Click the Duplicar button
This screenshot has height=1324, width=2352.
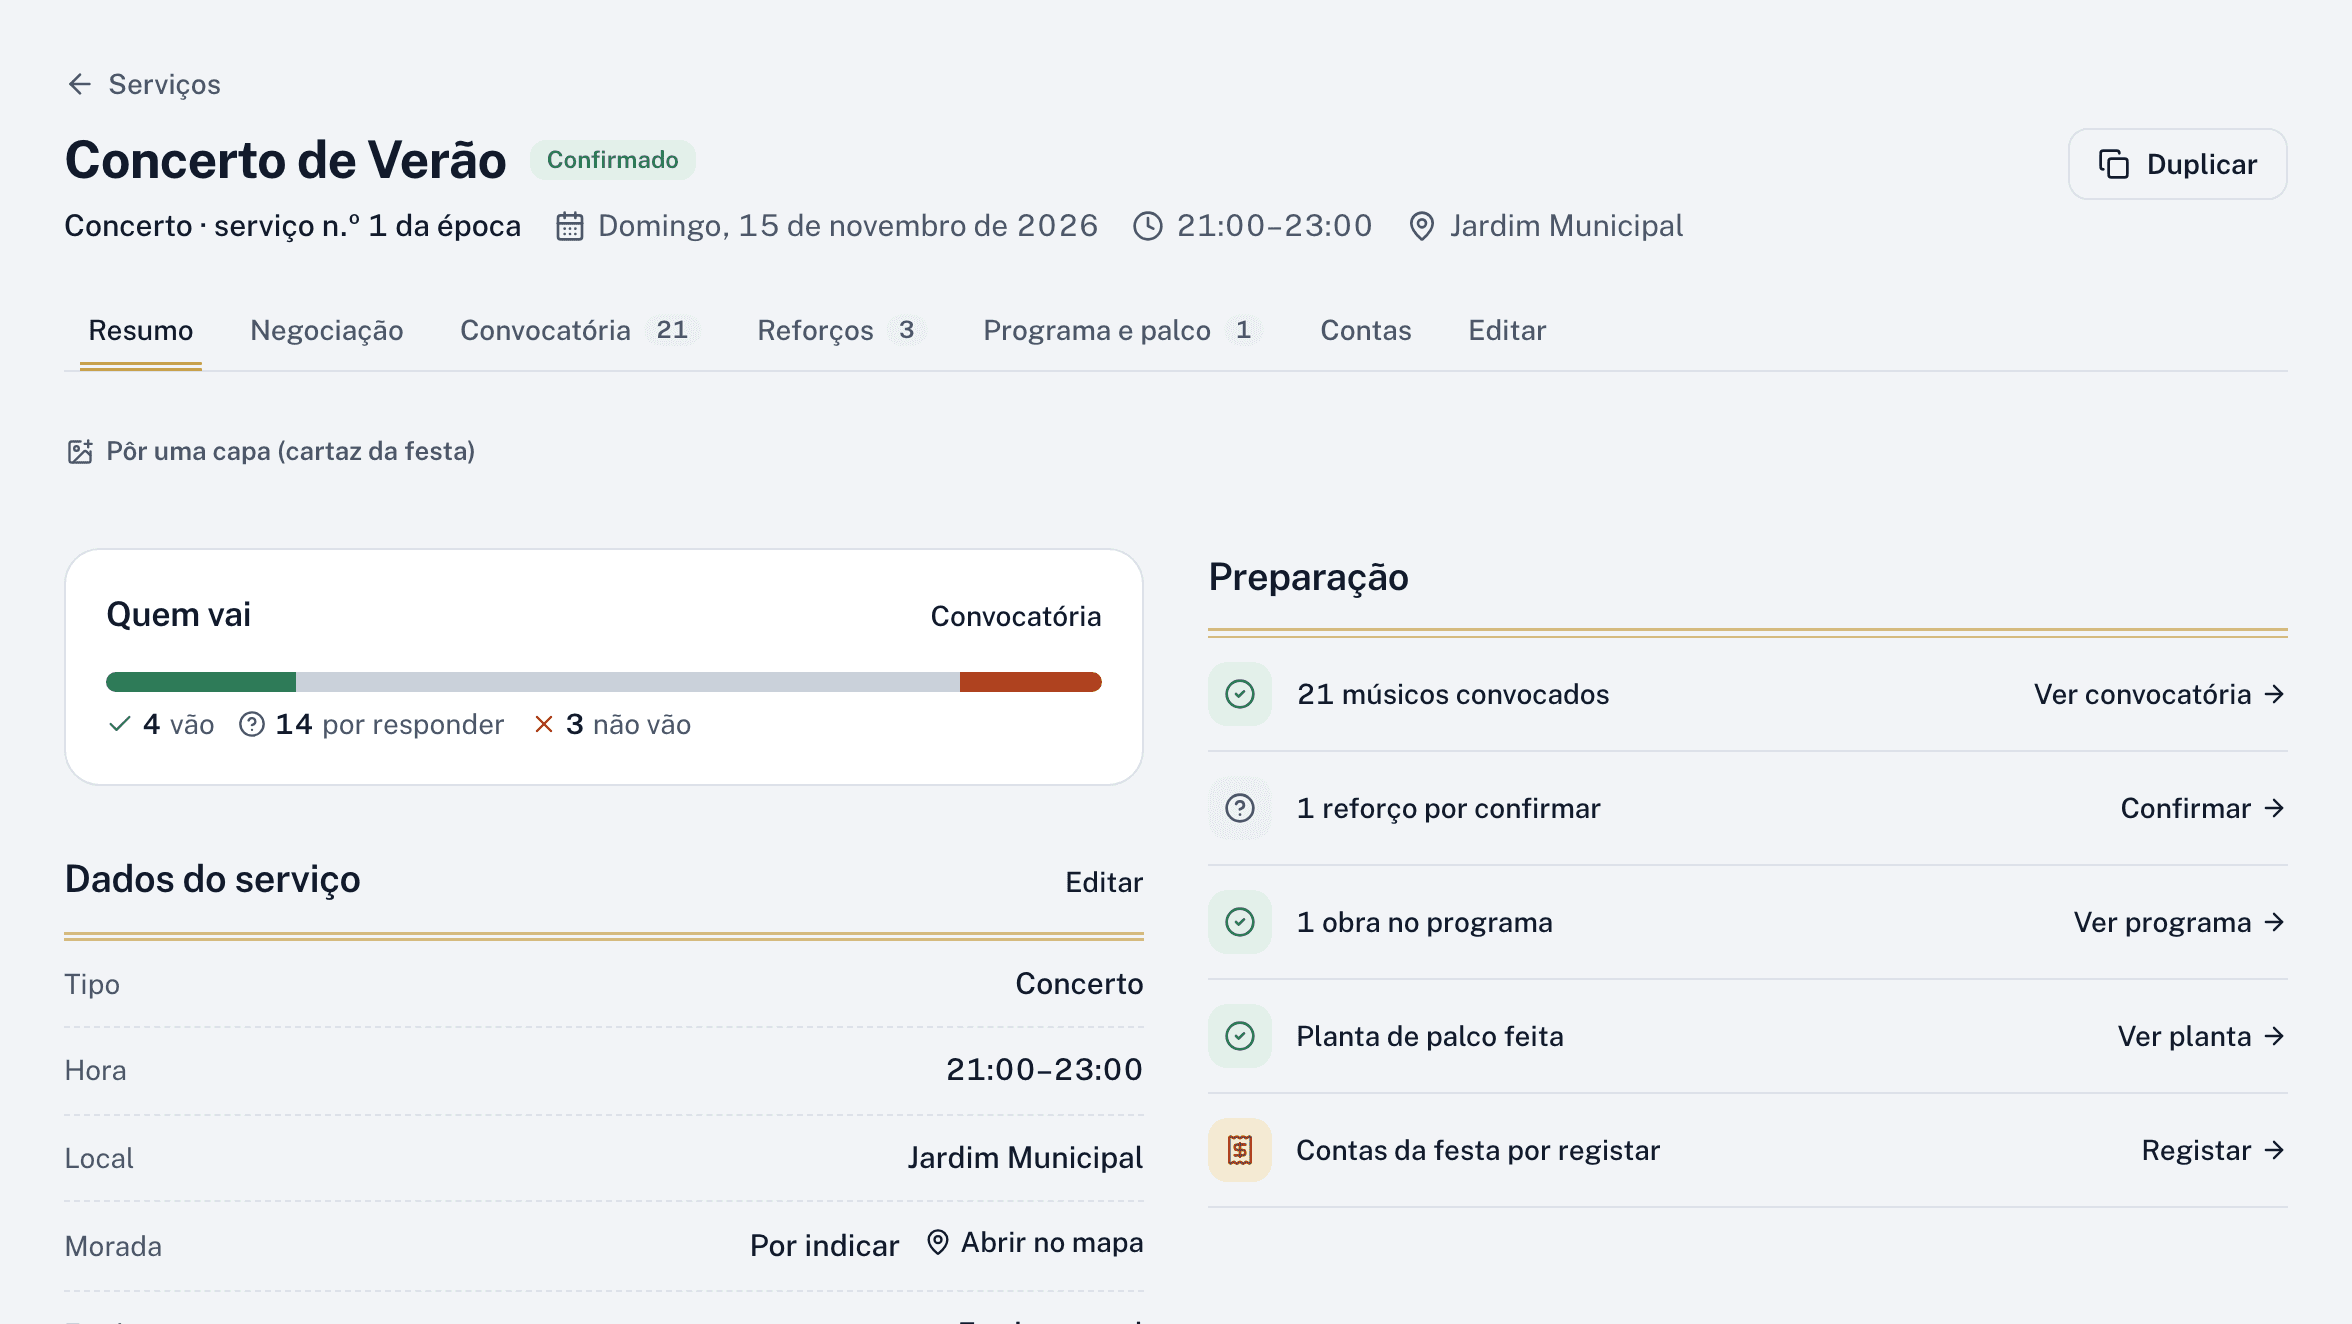(2177, 164)
